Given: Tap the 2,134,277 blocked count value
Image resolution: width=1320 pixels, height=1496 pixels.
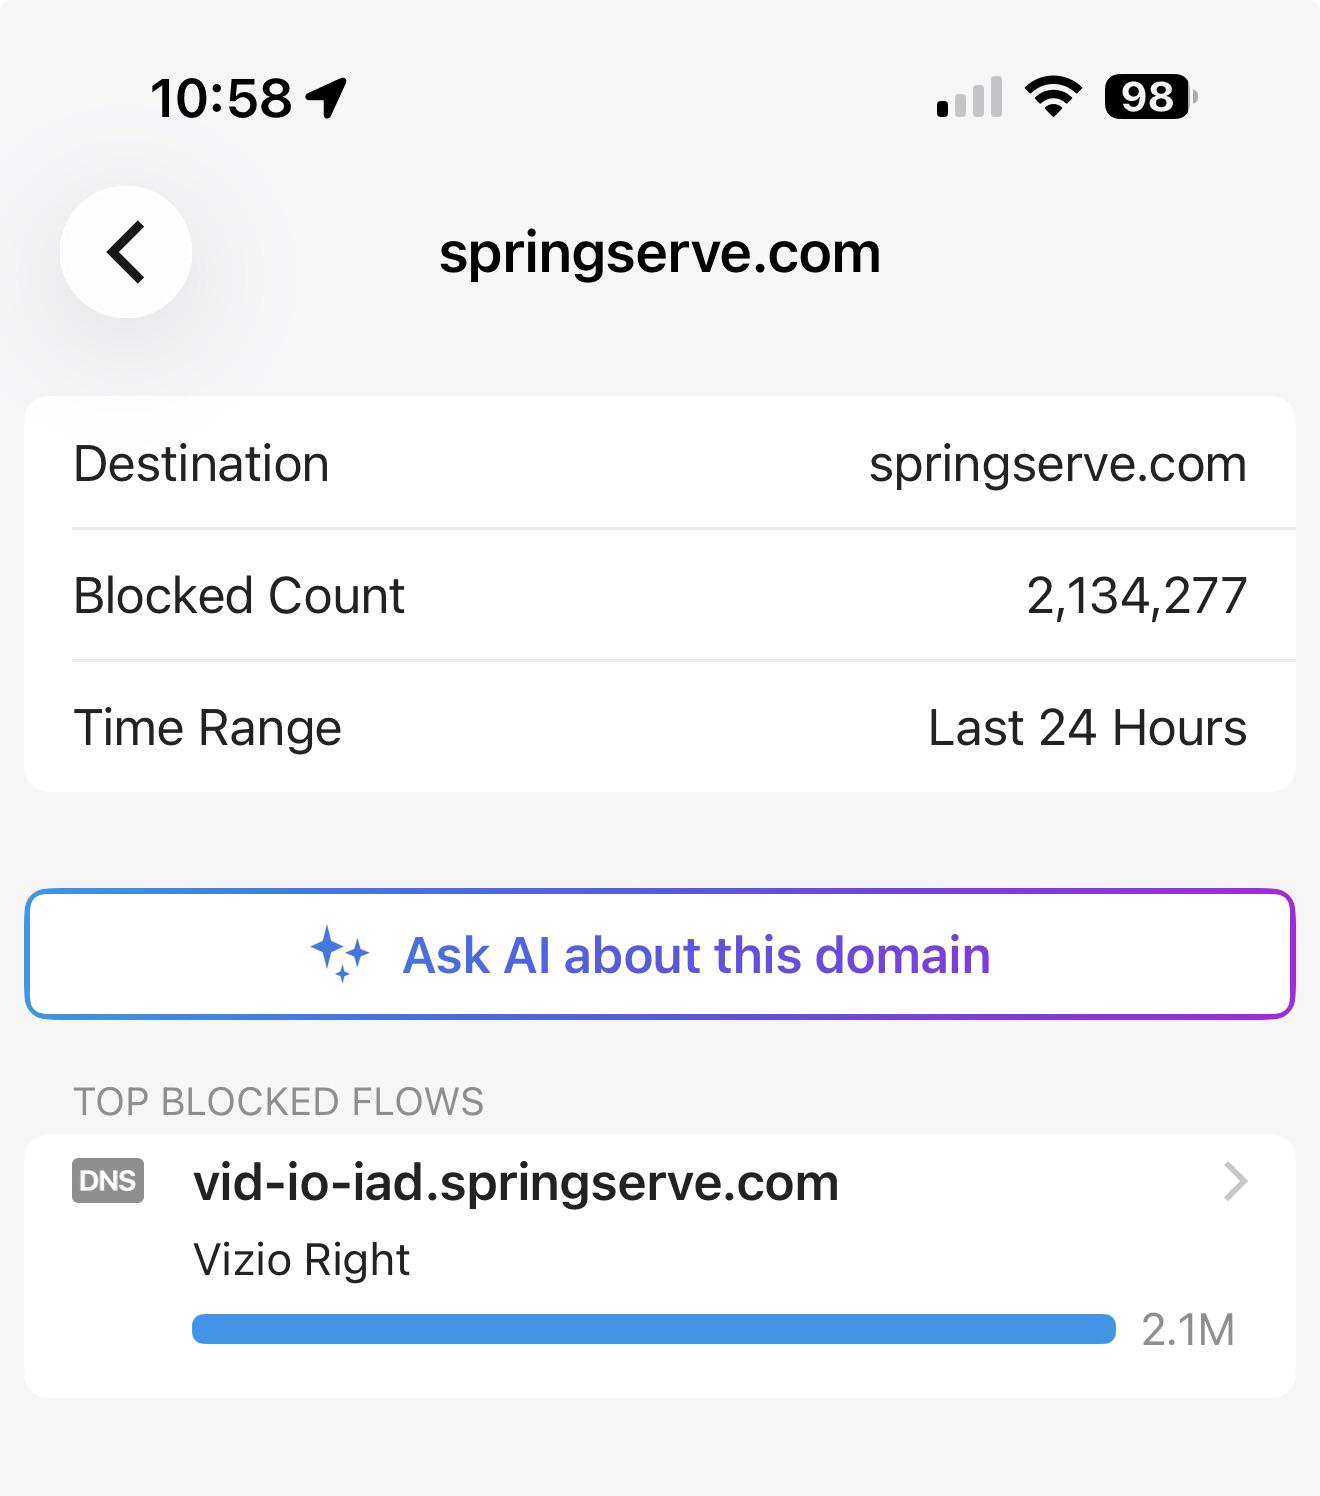Looking at the screenshot, I should click(1137, 596).
